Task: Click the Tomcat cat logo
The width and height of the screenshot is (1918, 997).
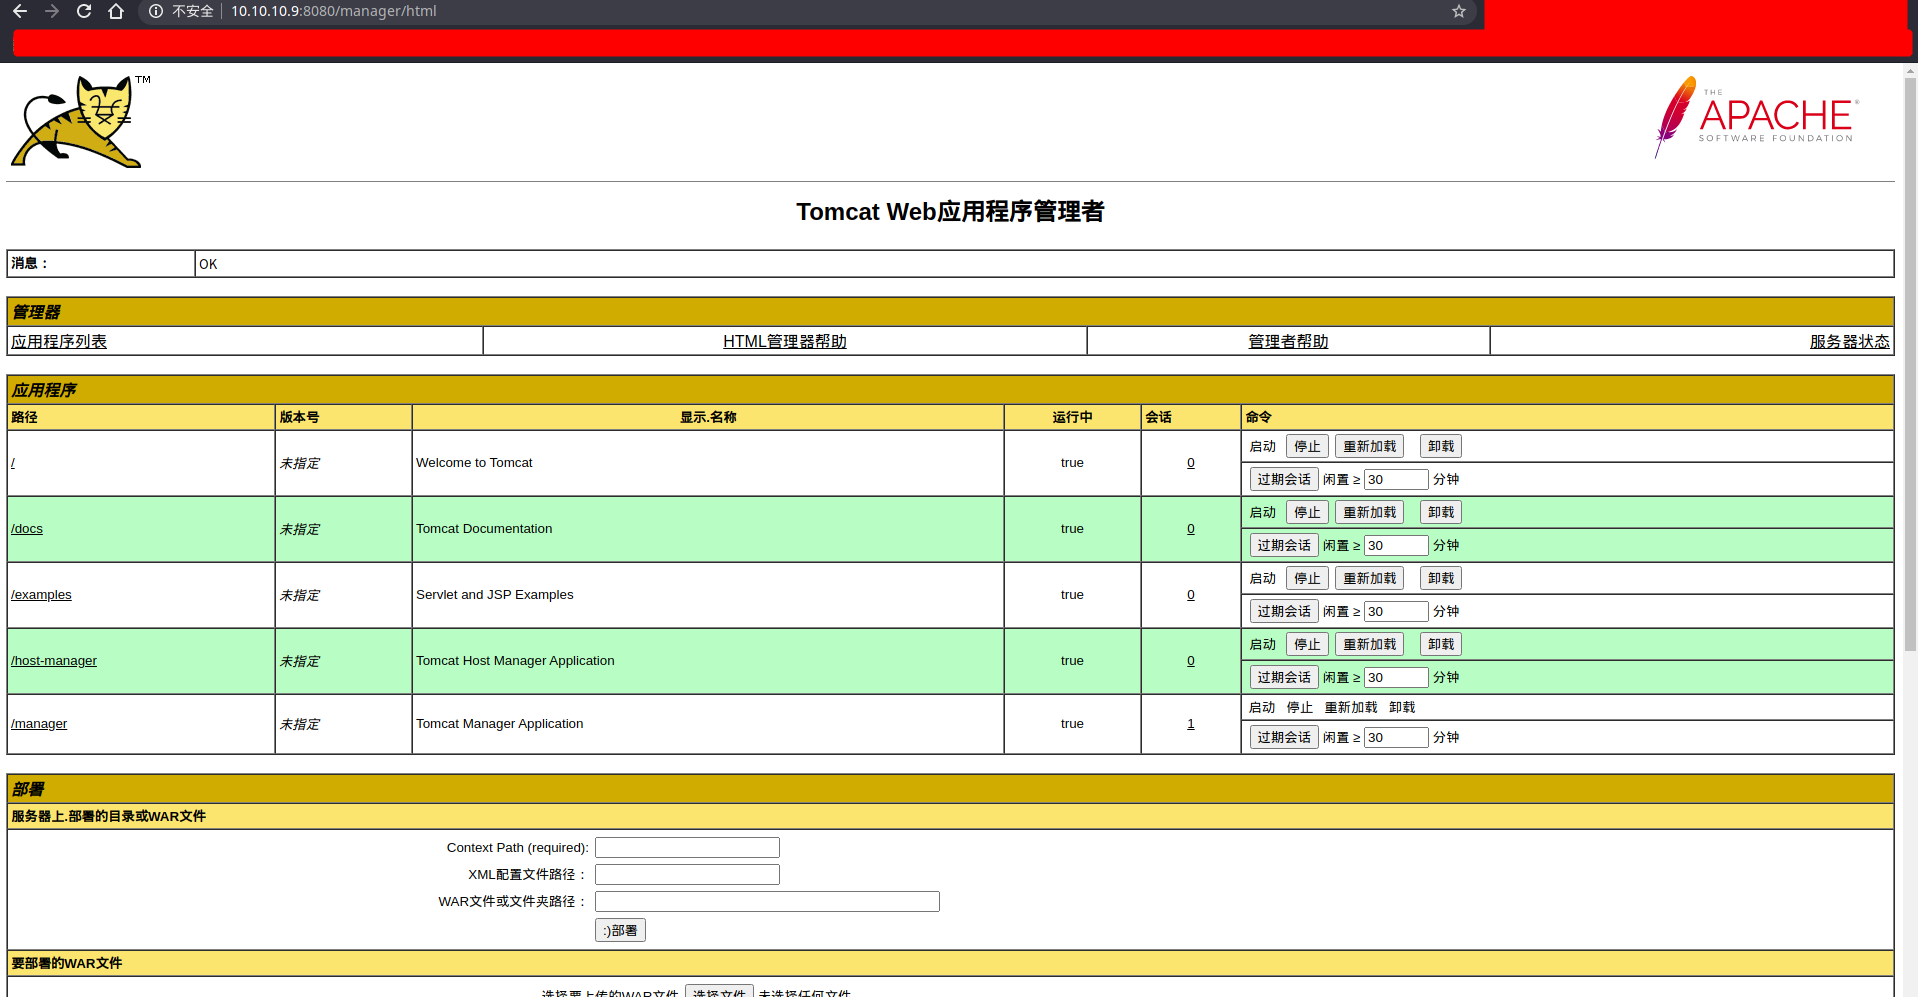Action: pos(80,121)
